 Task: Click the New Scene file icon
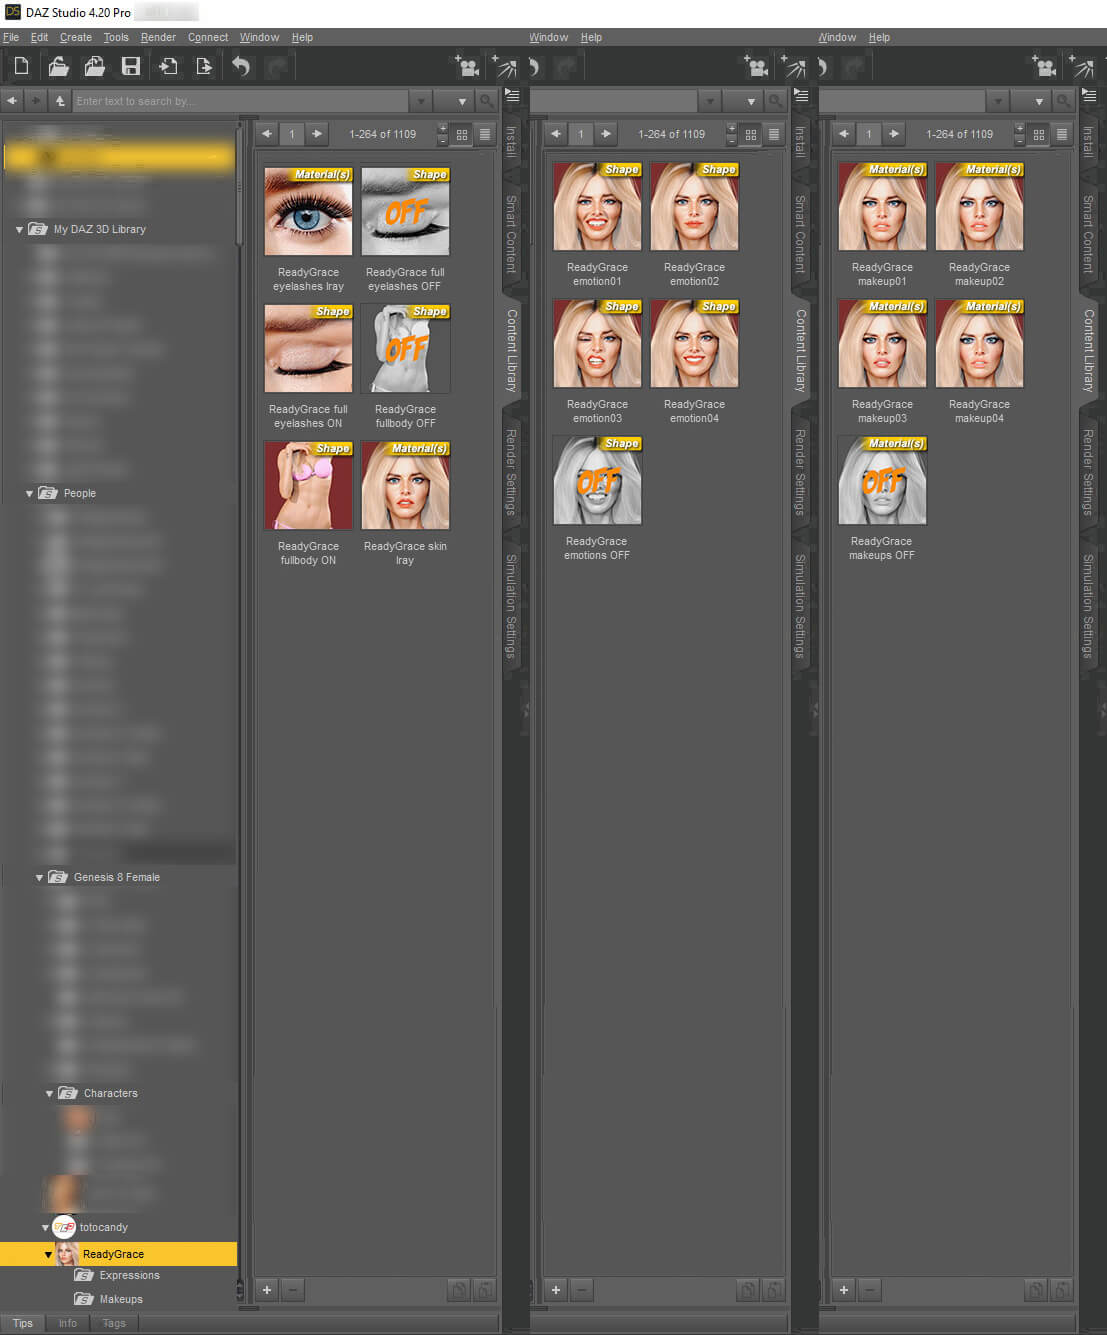click(x=21, y=66)
